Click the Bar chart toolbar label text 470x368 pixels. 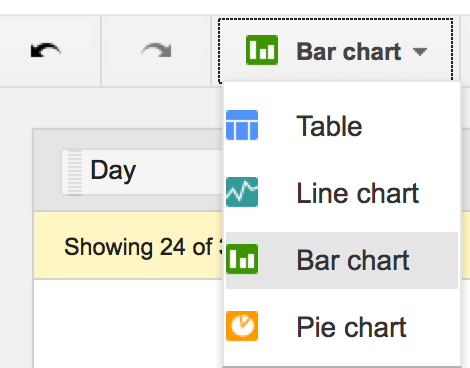point(349,52)
